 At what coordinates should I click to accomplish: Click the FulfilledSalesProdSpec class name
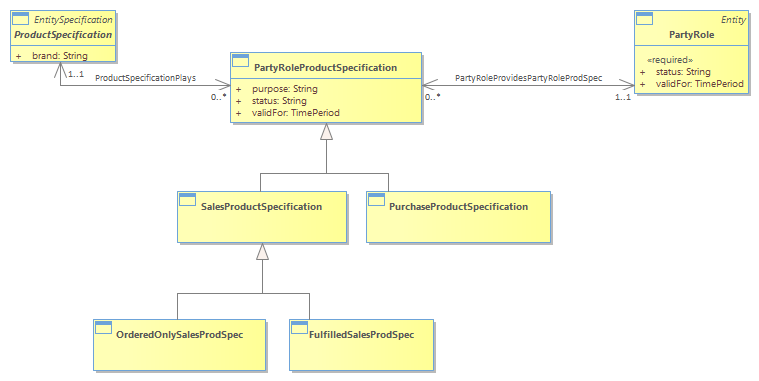[x=362, y=335]
